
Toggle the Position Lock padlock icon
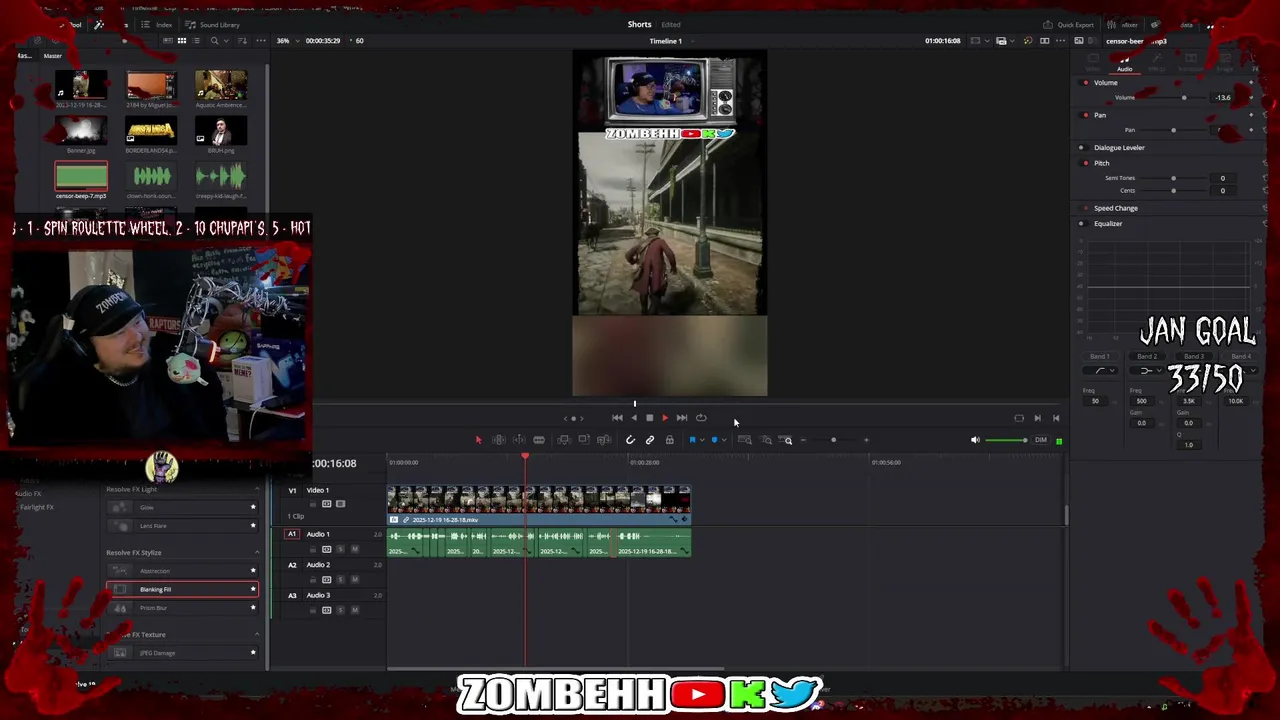[670, 440]
